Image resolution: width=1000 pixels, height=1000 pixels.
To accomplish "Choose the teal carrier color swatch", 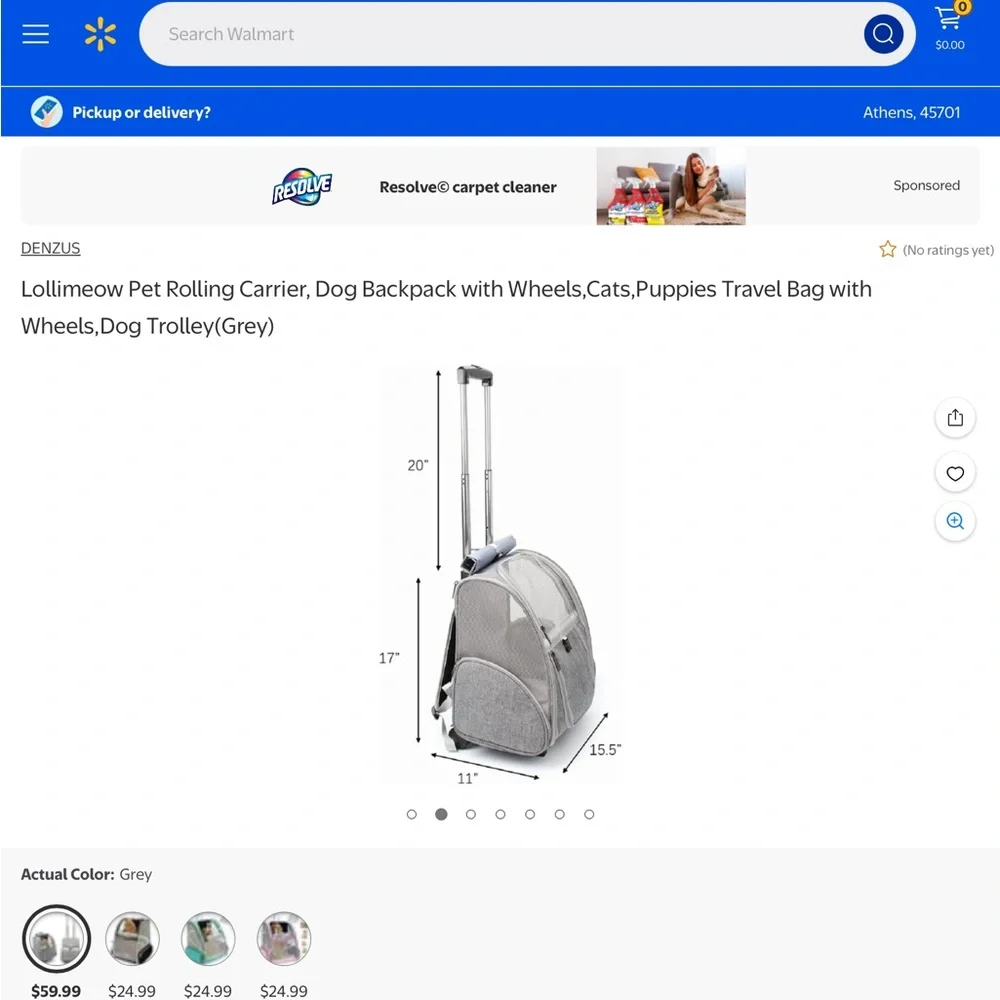I will (208, 939).
